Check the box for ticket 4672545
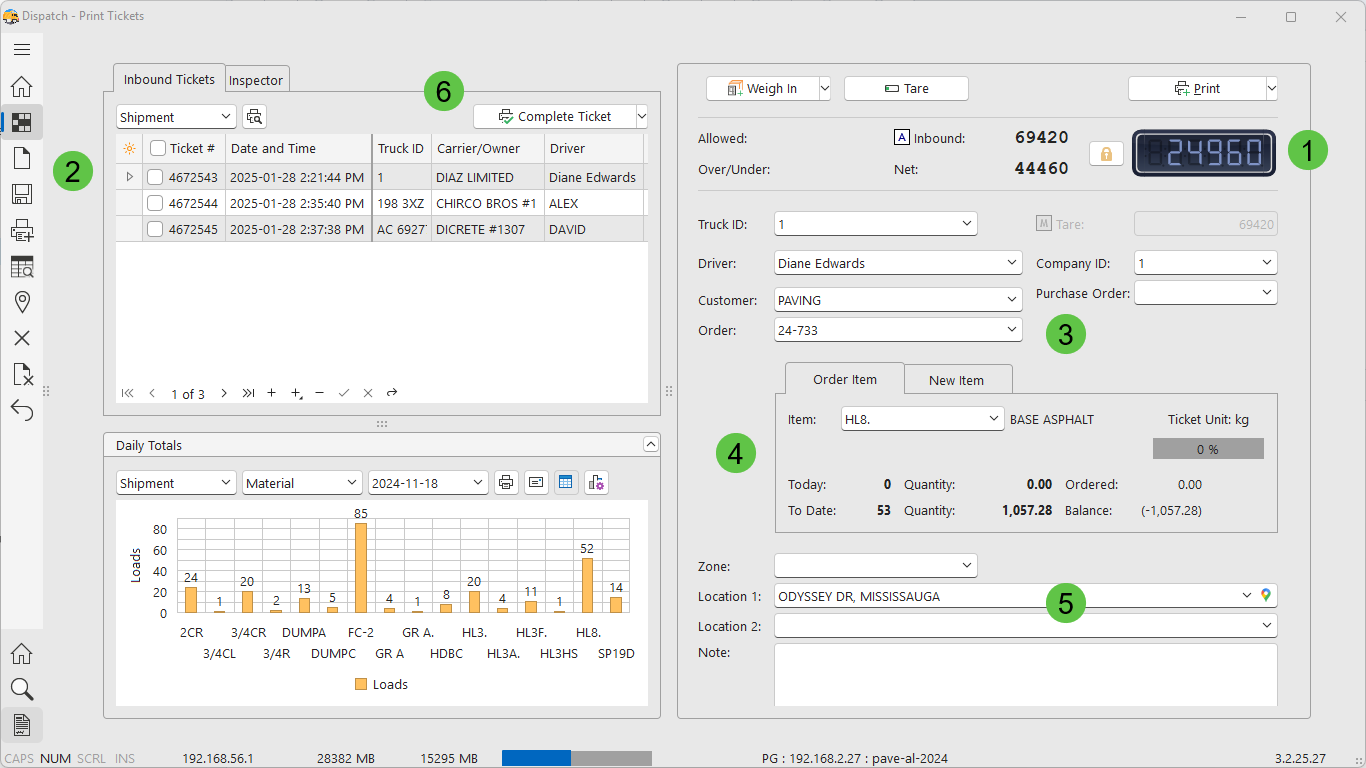1366x768 pixels. coord(155,229)
